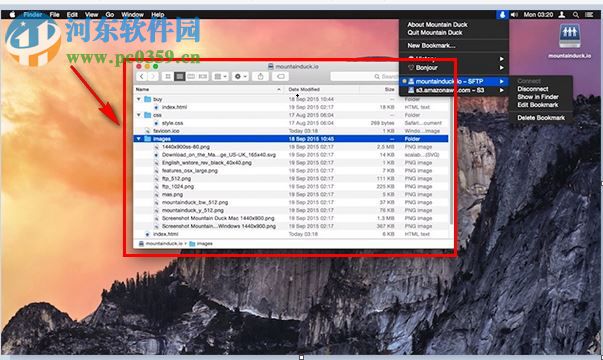This screenshot has height=360, width=603.
Task: Open the File menu
Action: pos(54,15)
